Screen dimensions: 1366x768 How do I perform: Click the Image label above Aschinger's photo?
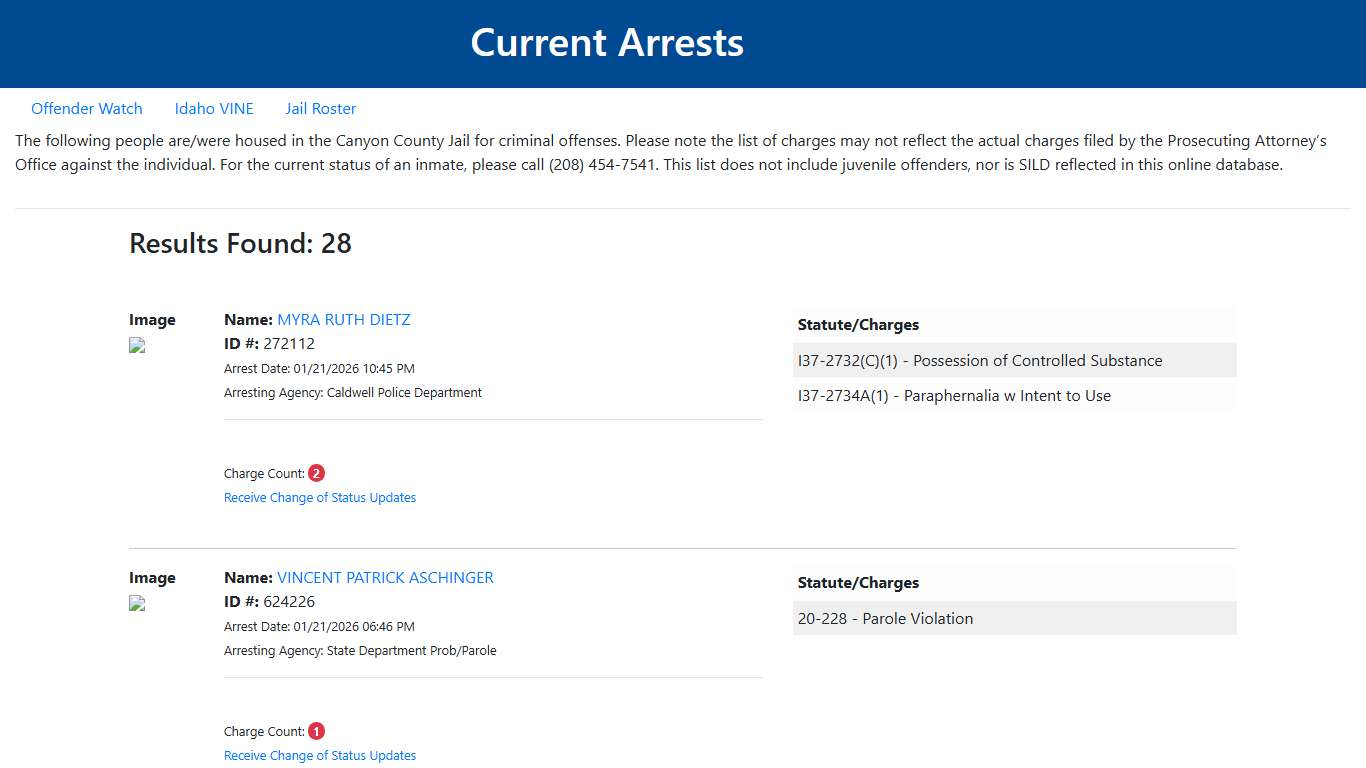tap(152, 577)
